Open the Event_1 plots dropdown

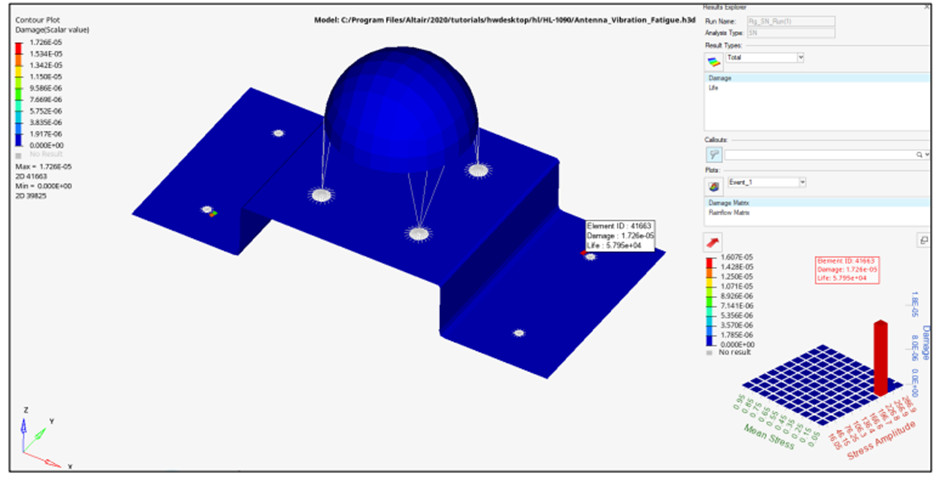(801, 182)
